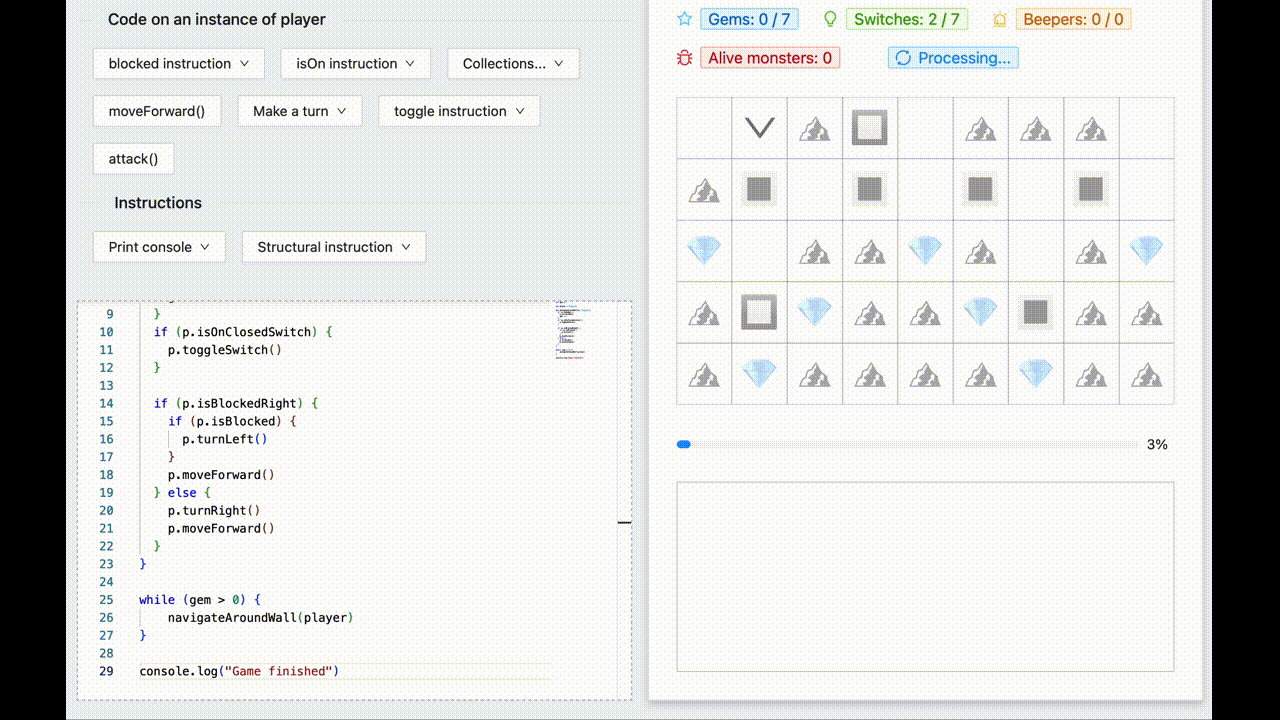This screenshot has width=1280, height=720.
Task: Click the open switch tile in the fourth grid row
Action: (x=760, y=313)
